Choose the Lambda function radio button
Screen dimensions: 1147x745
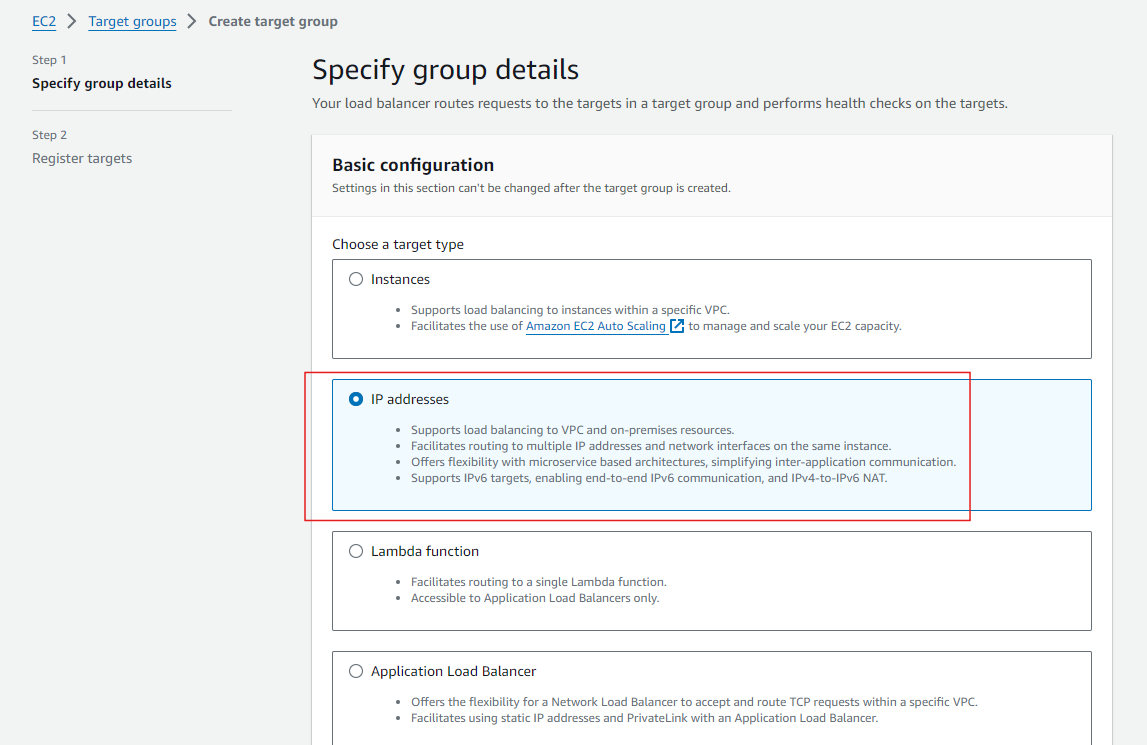[x=356, y=551]
